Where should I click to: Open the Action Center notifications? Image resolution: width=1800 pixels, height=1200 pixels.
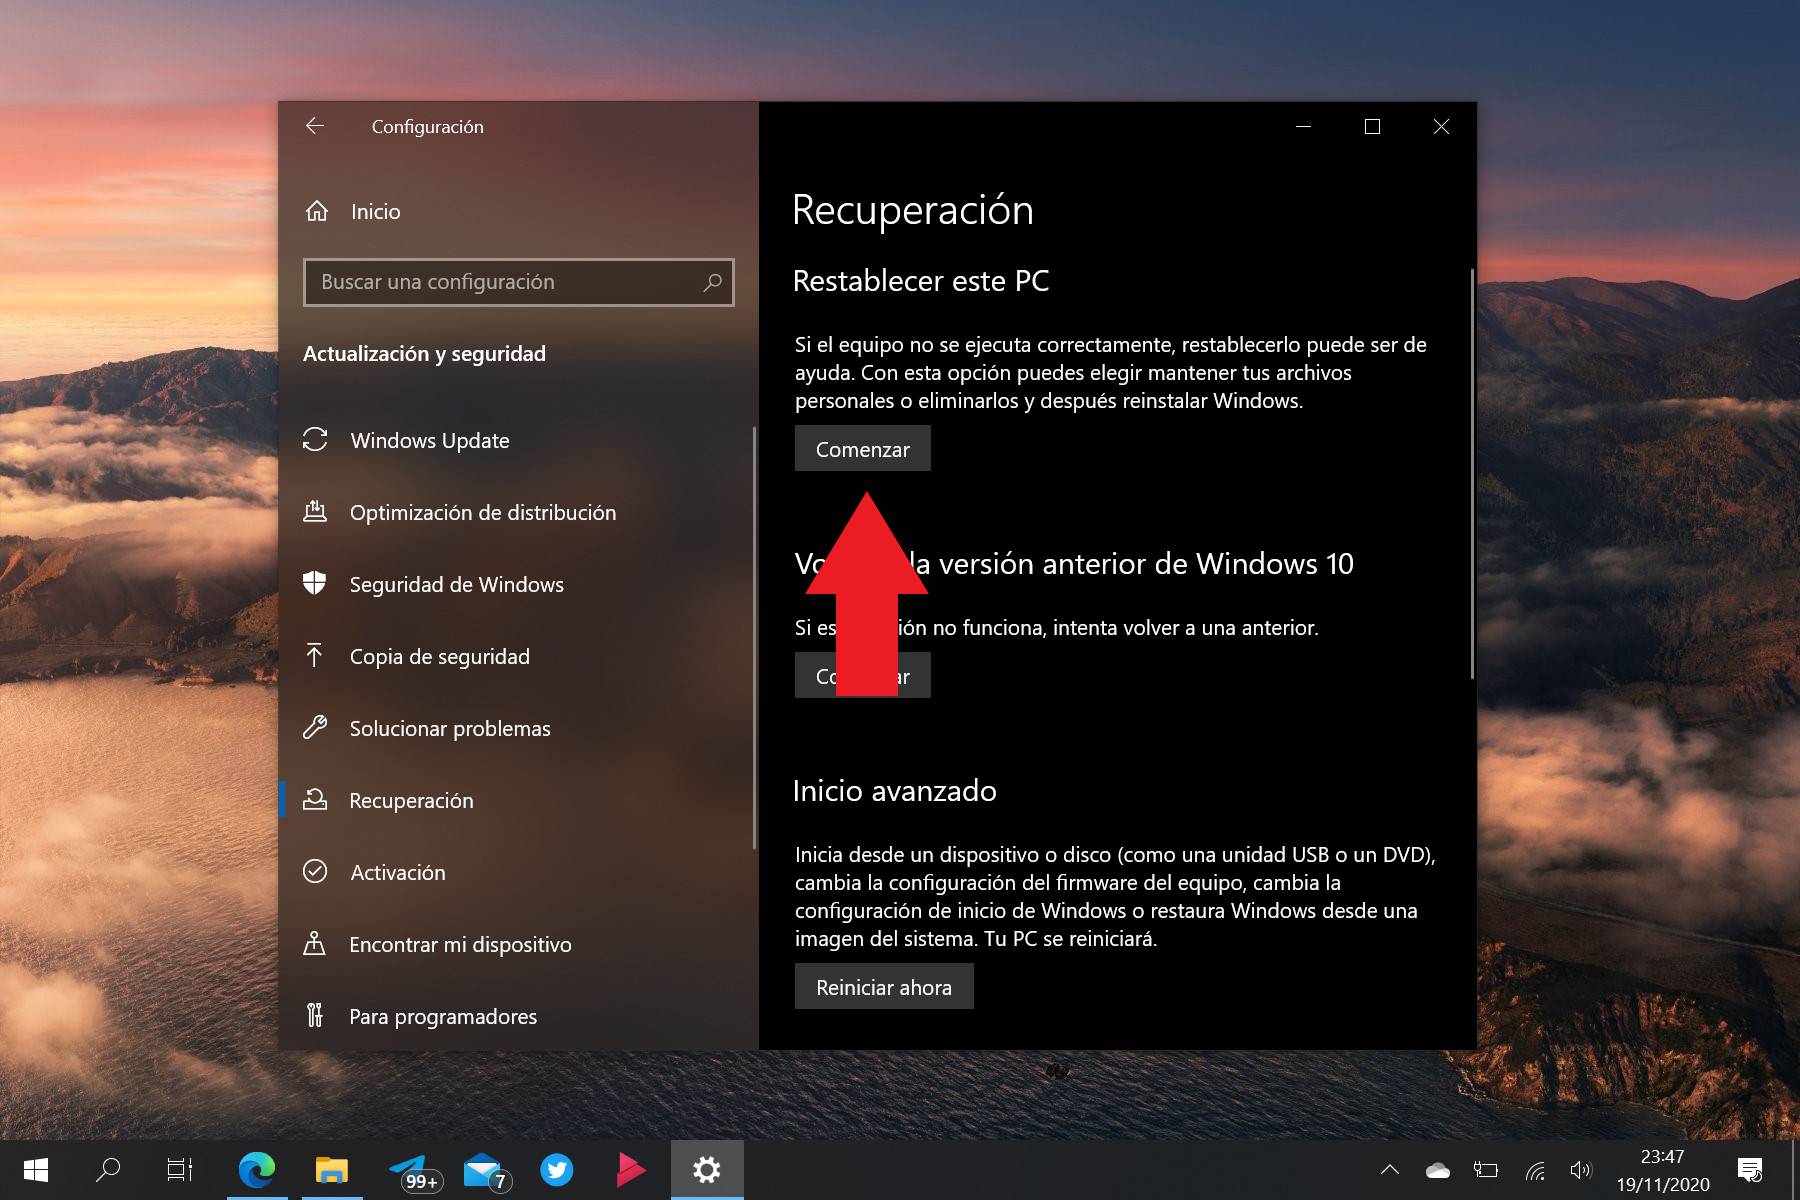1750,1169
